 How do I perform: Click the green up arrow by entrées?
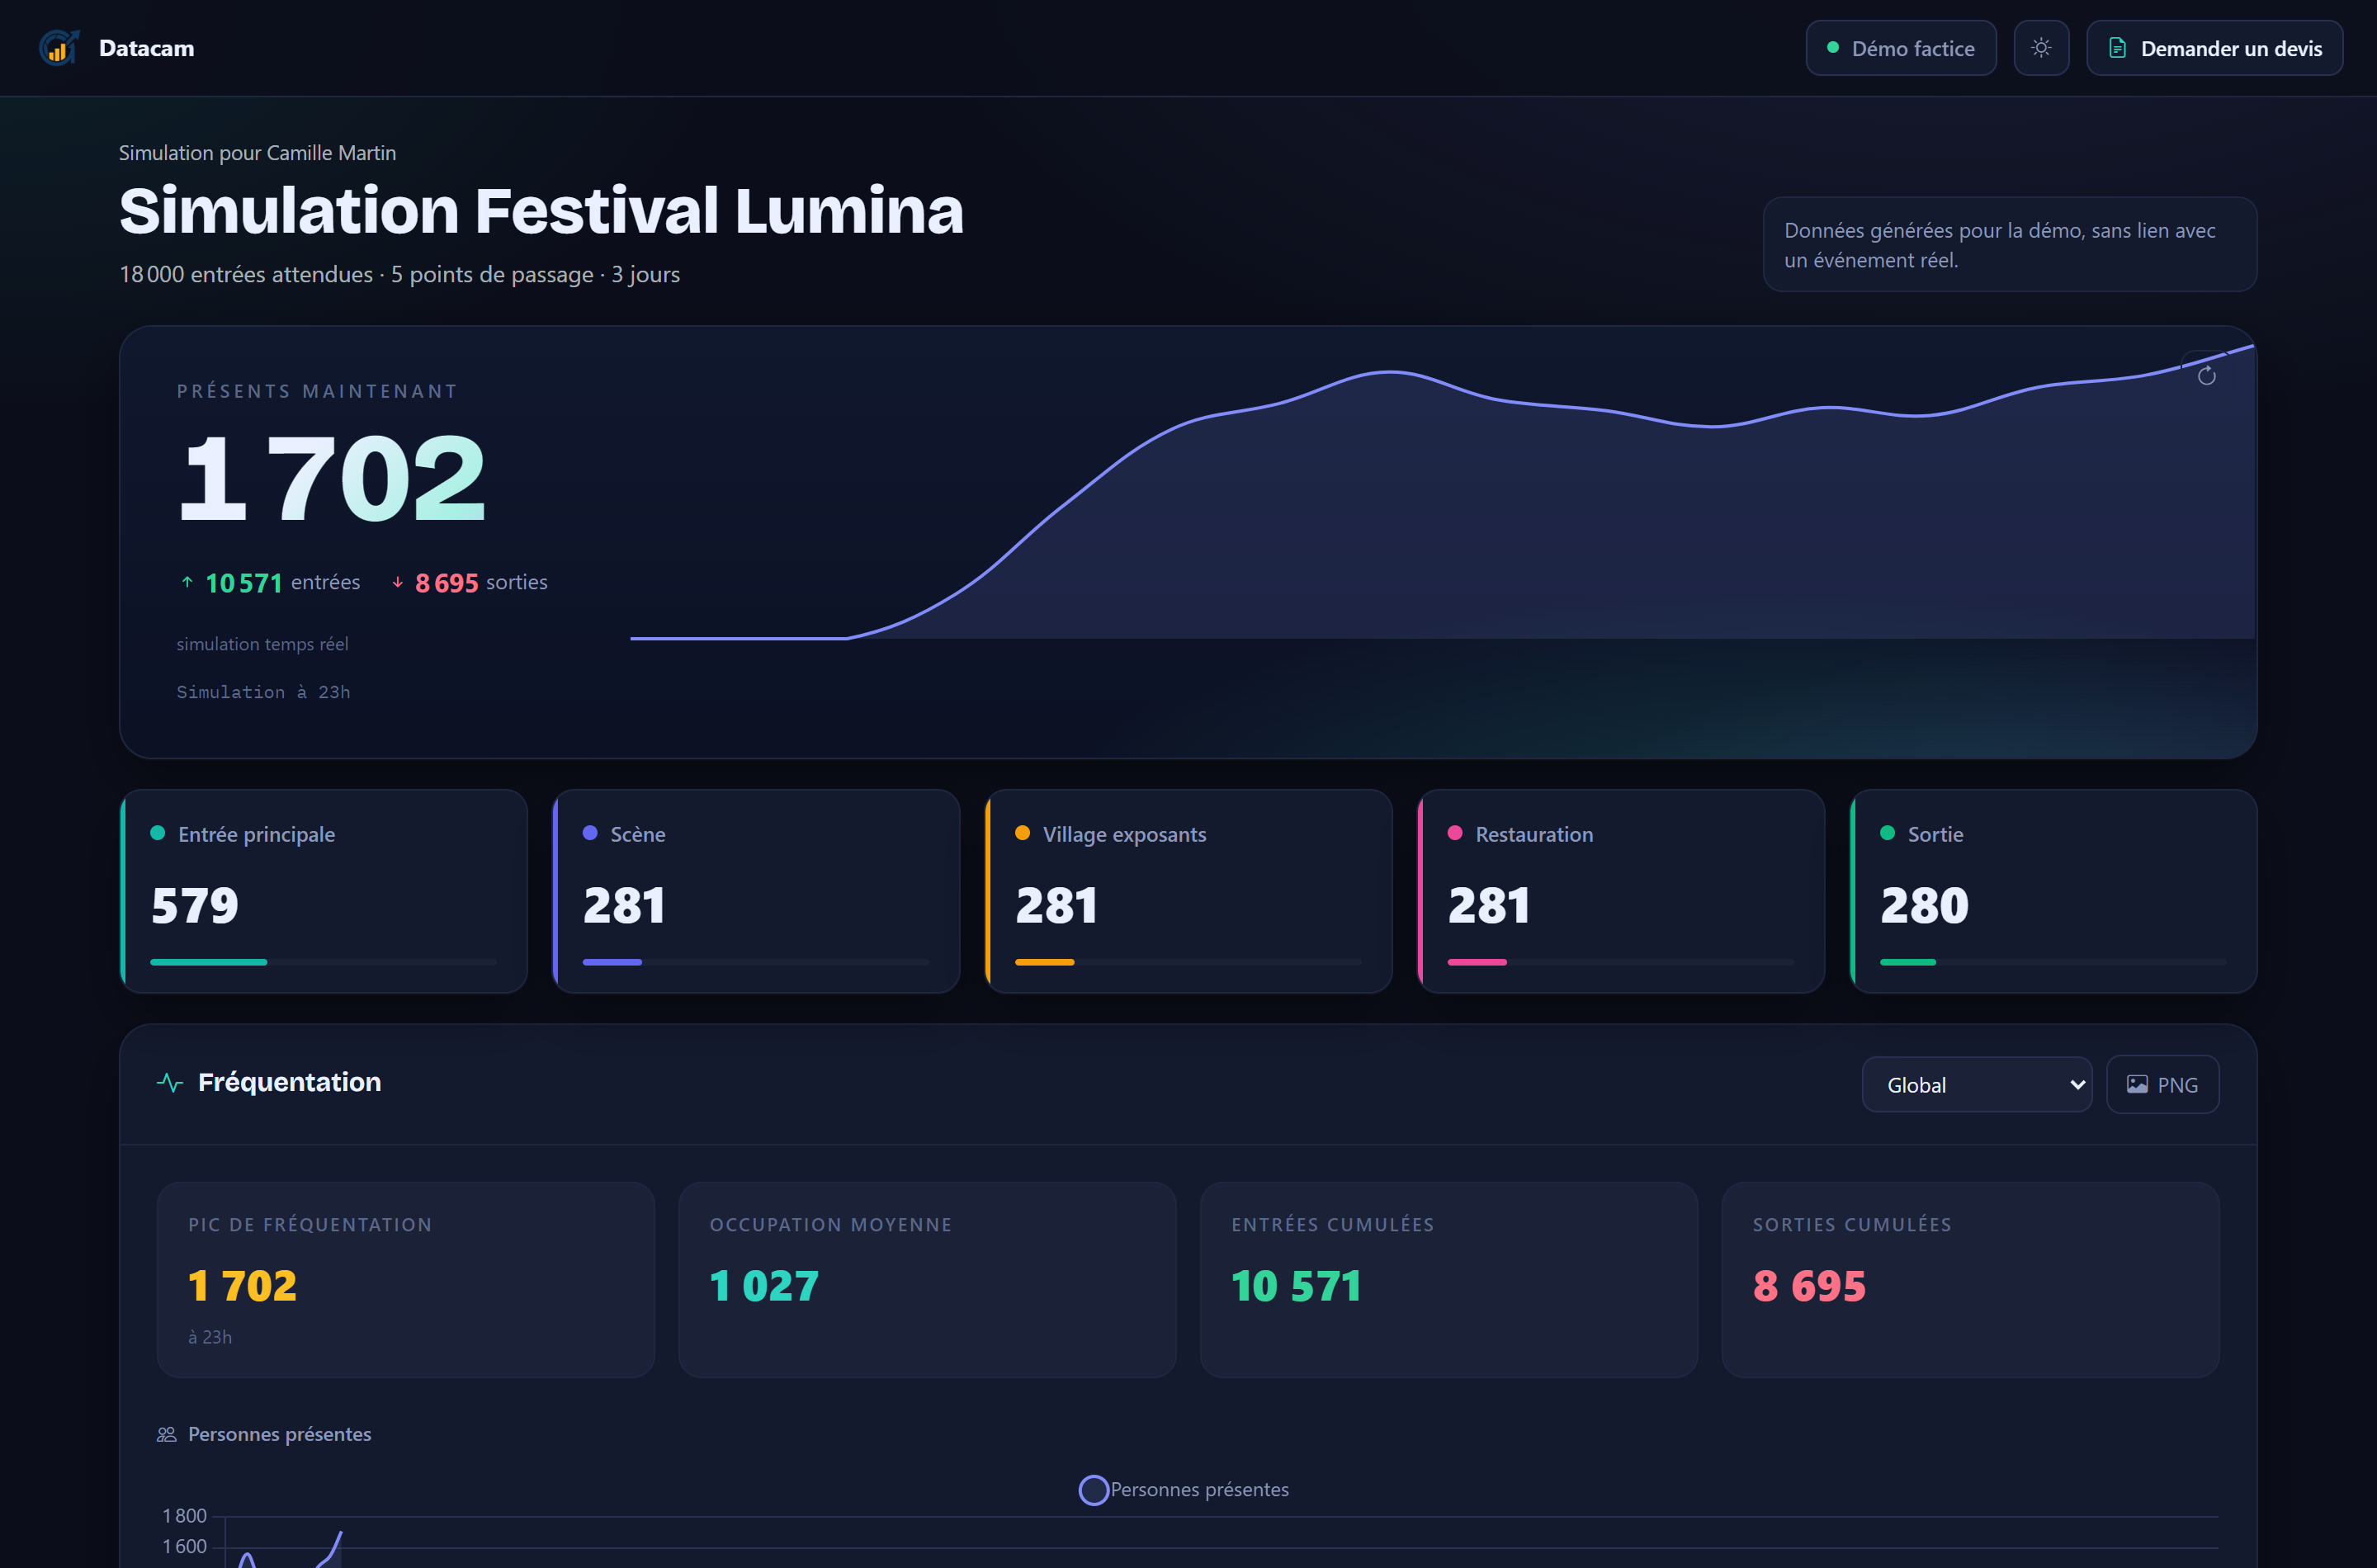187,582
